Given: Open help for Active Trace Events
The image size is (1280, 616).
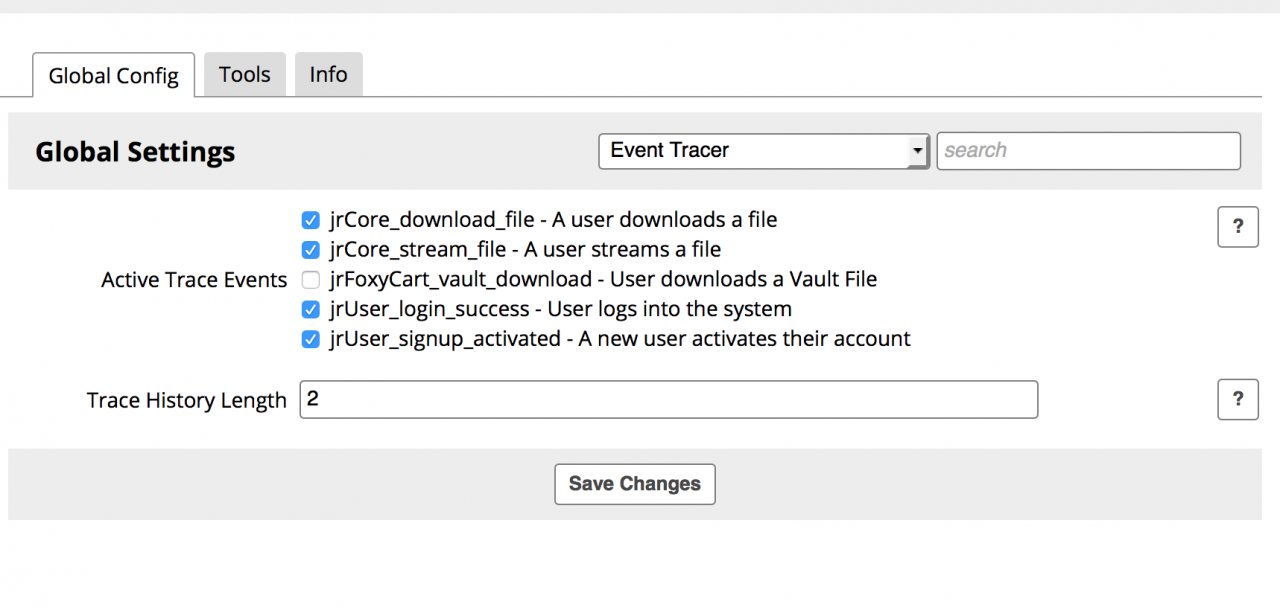Looking at the screenshot, I should pyautogui.click(x=1237, y=226).
